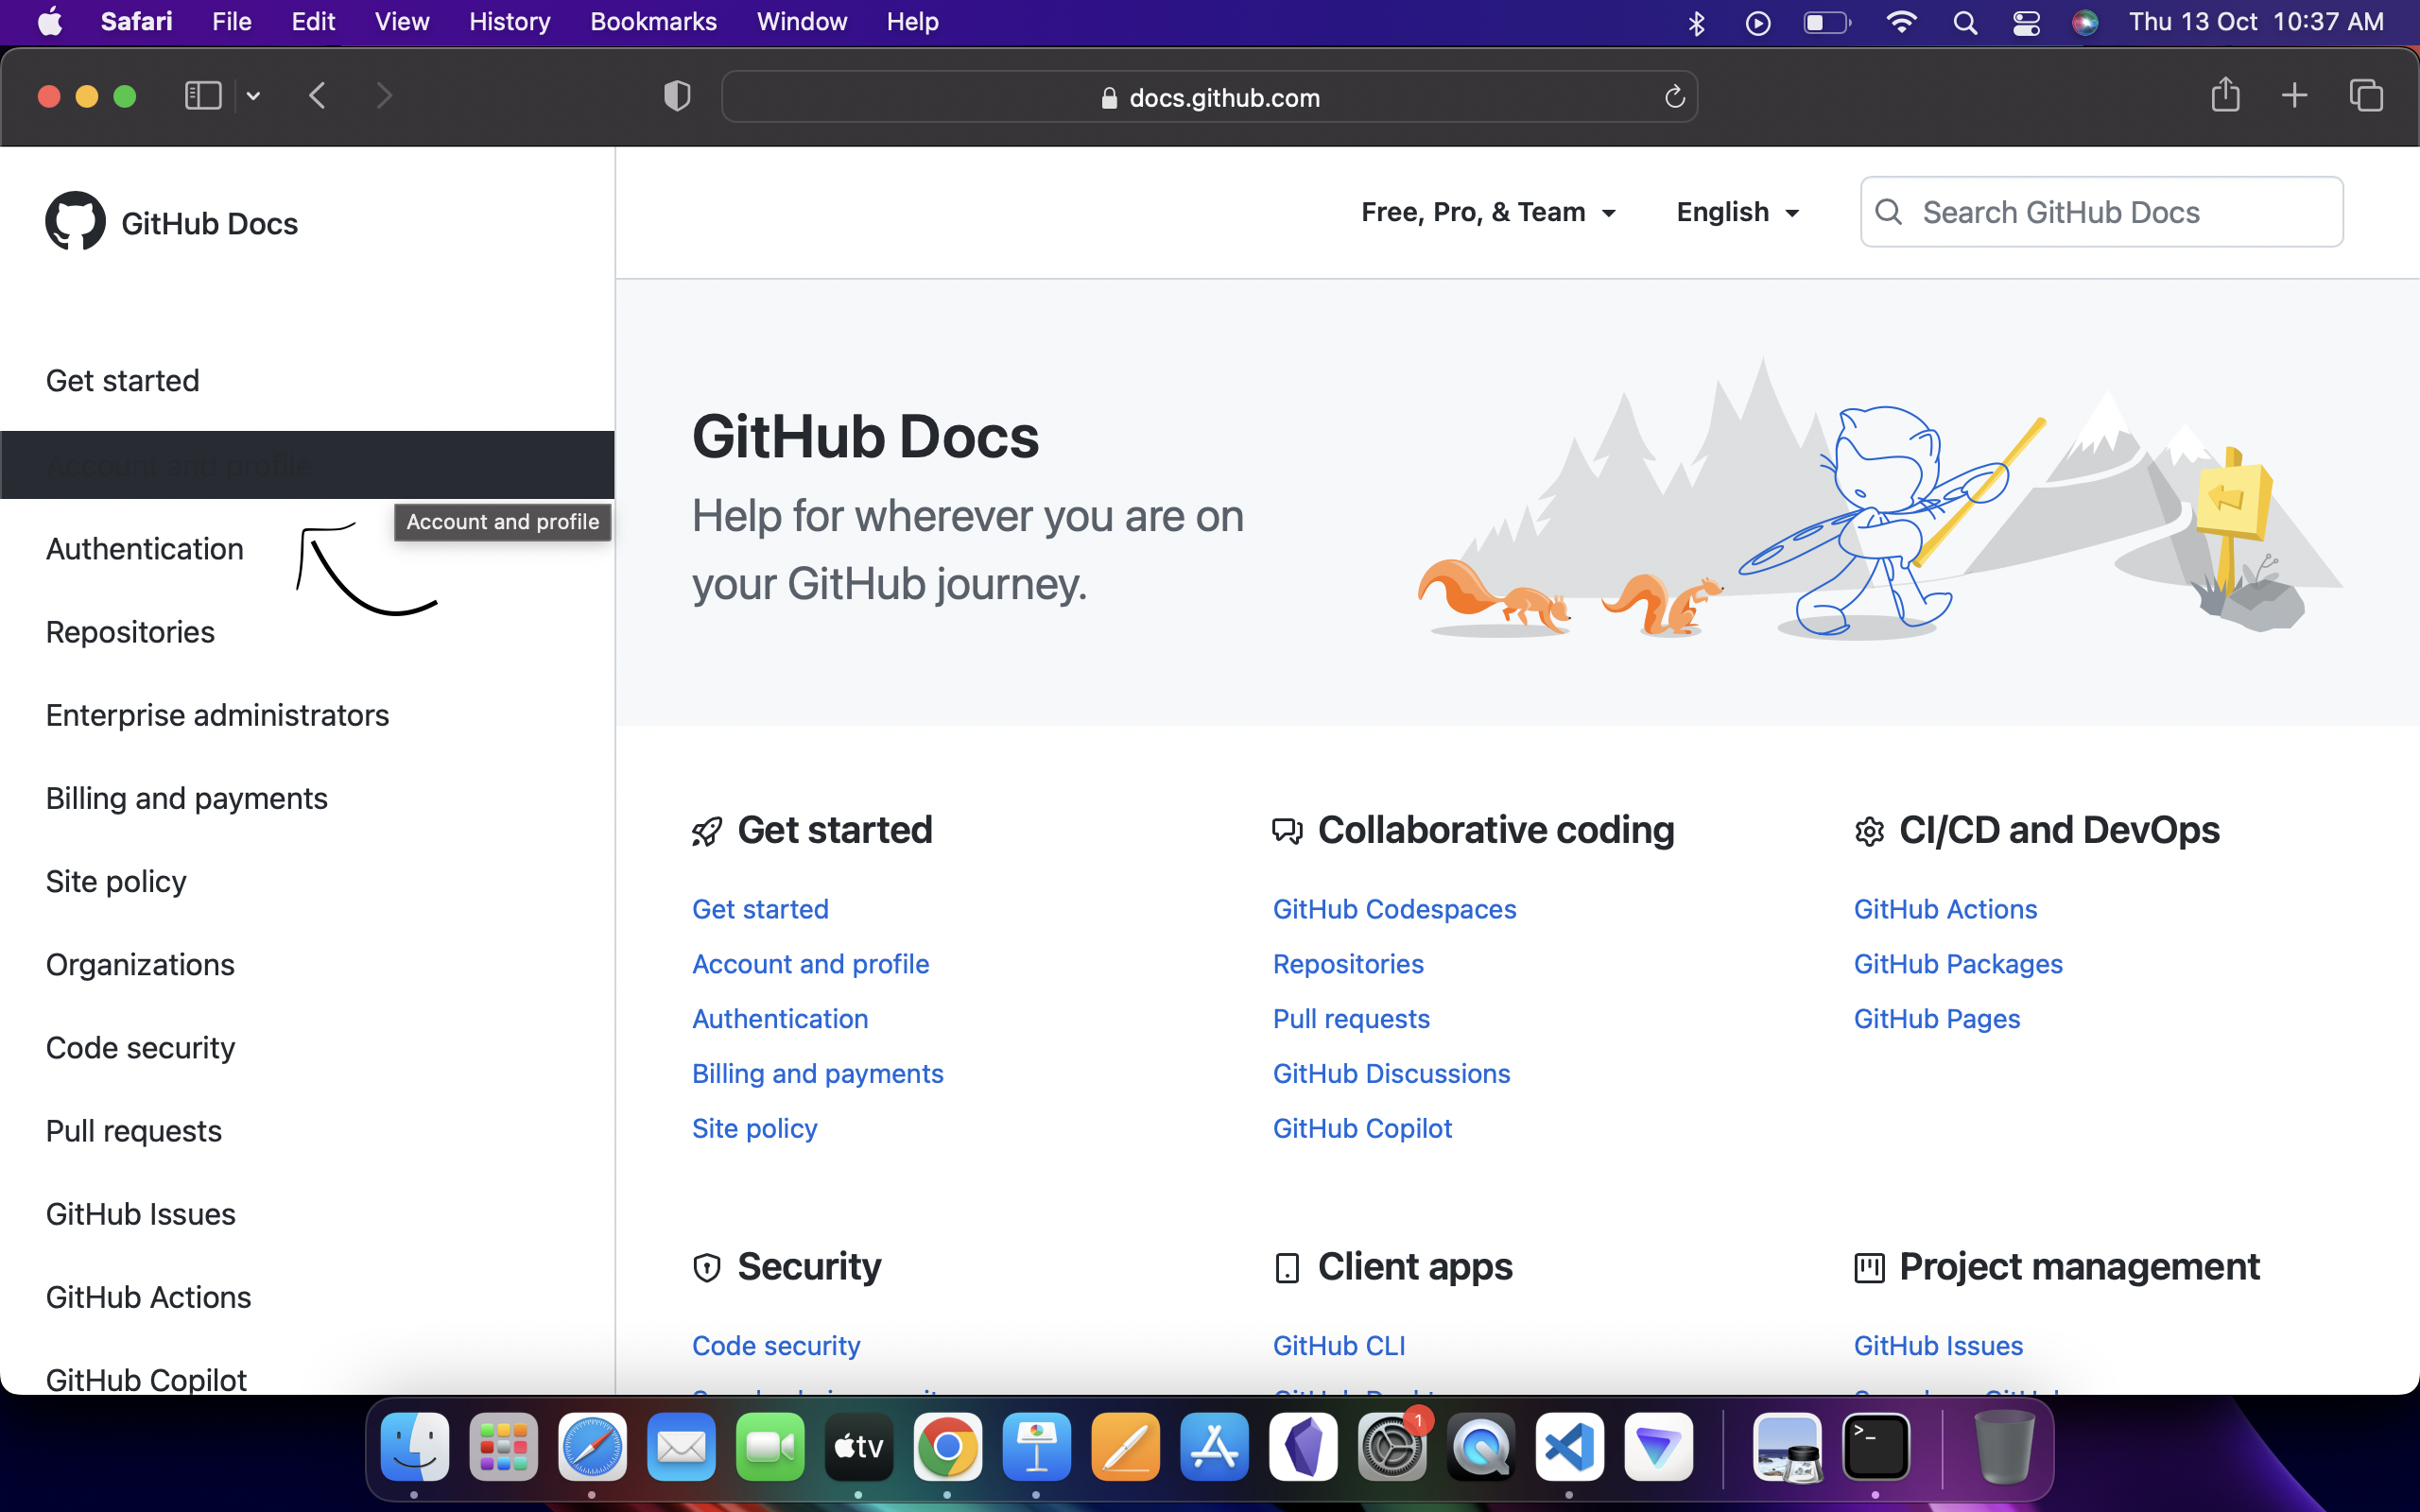Image resolution: width=2420 pixels, height=1512 pixels.
Task: Open Visual Studio Code from the Dock
Action: coord(1569,1447)
